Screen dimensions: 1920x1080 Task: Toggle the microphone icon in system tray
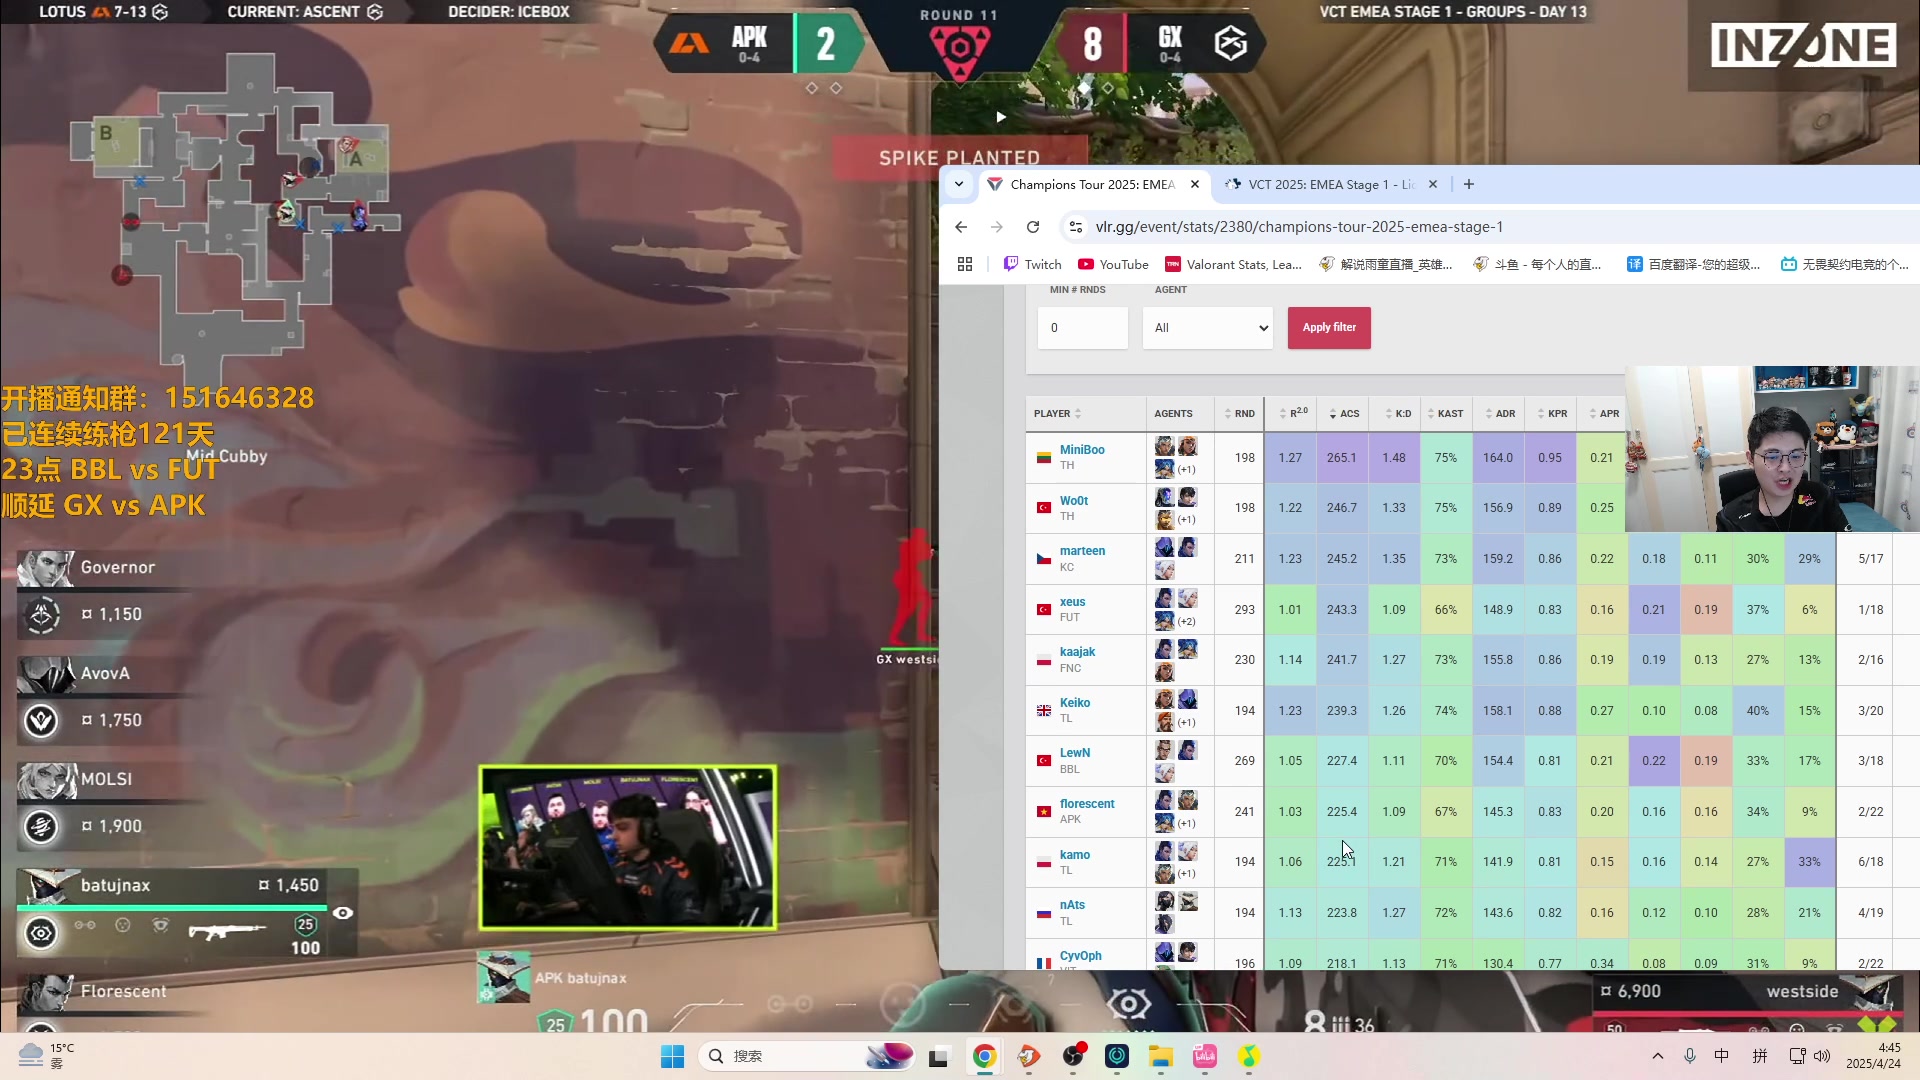[x=1690, y=1056]
